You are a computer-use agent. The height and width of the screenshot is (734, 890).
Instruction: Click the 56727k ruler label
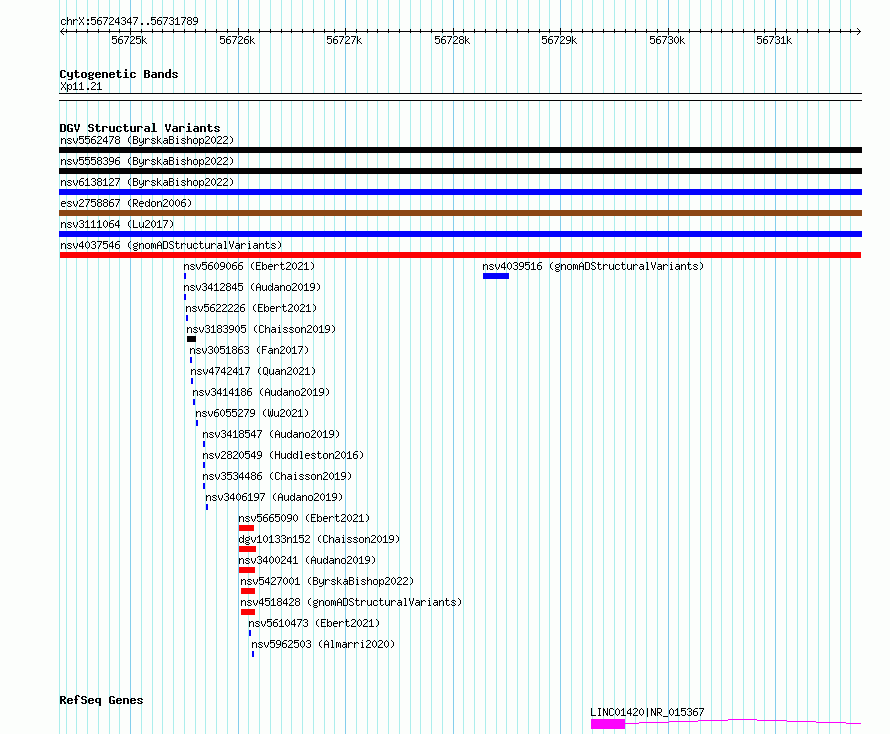point(344,40)
